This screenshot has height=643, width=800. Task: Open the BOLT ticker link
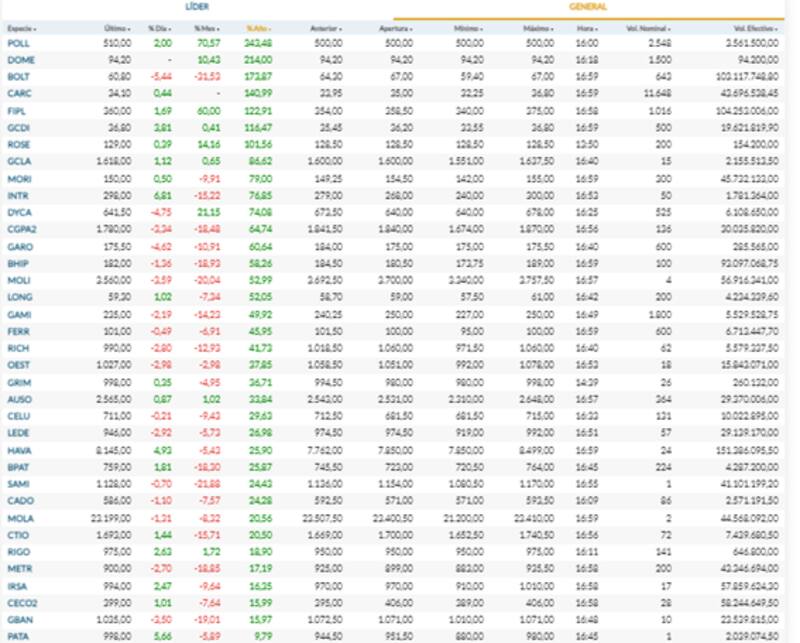pyautogui.click(x=17, y=76)
